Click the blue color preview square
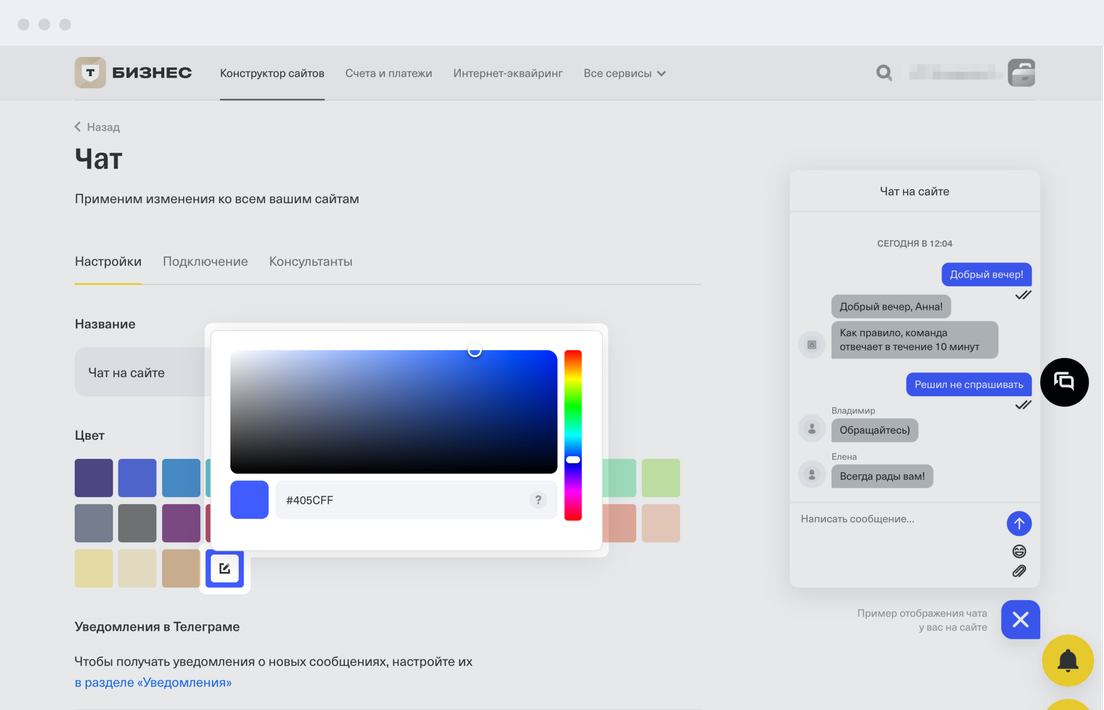Viewport: 1104px width, 710px height. pos(249,499)
